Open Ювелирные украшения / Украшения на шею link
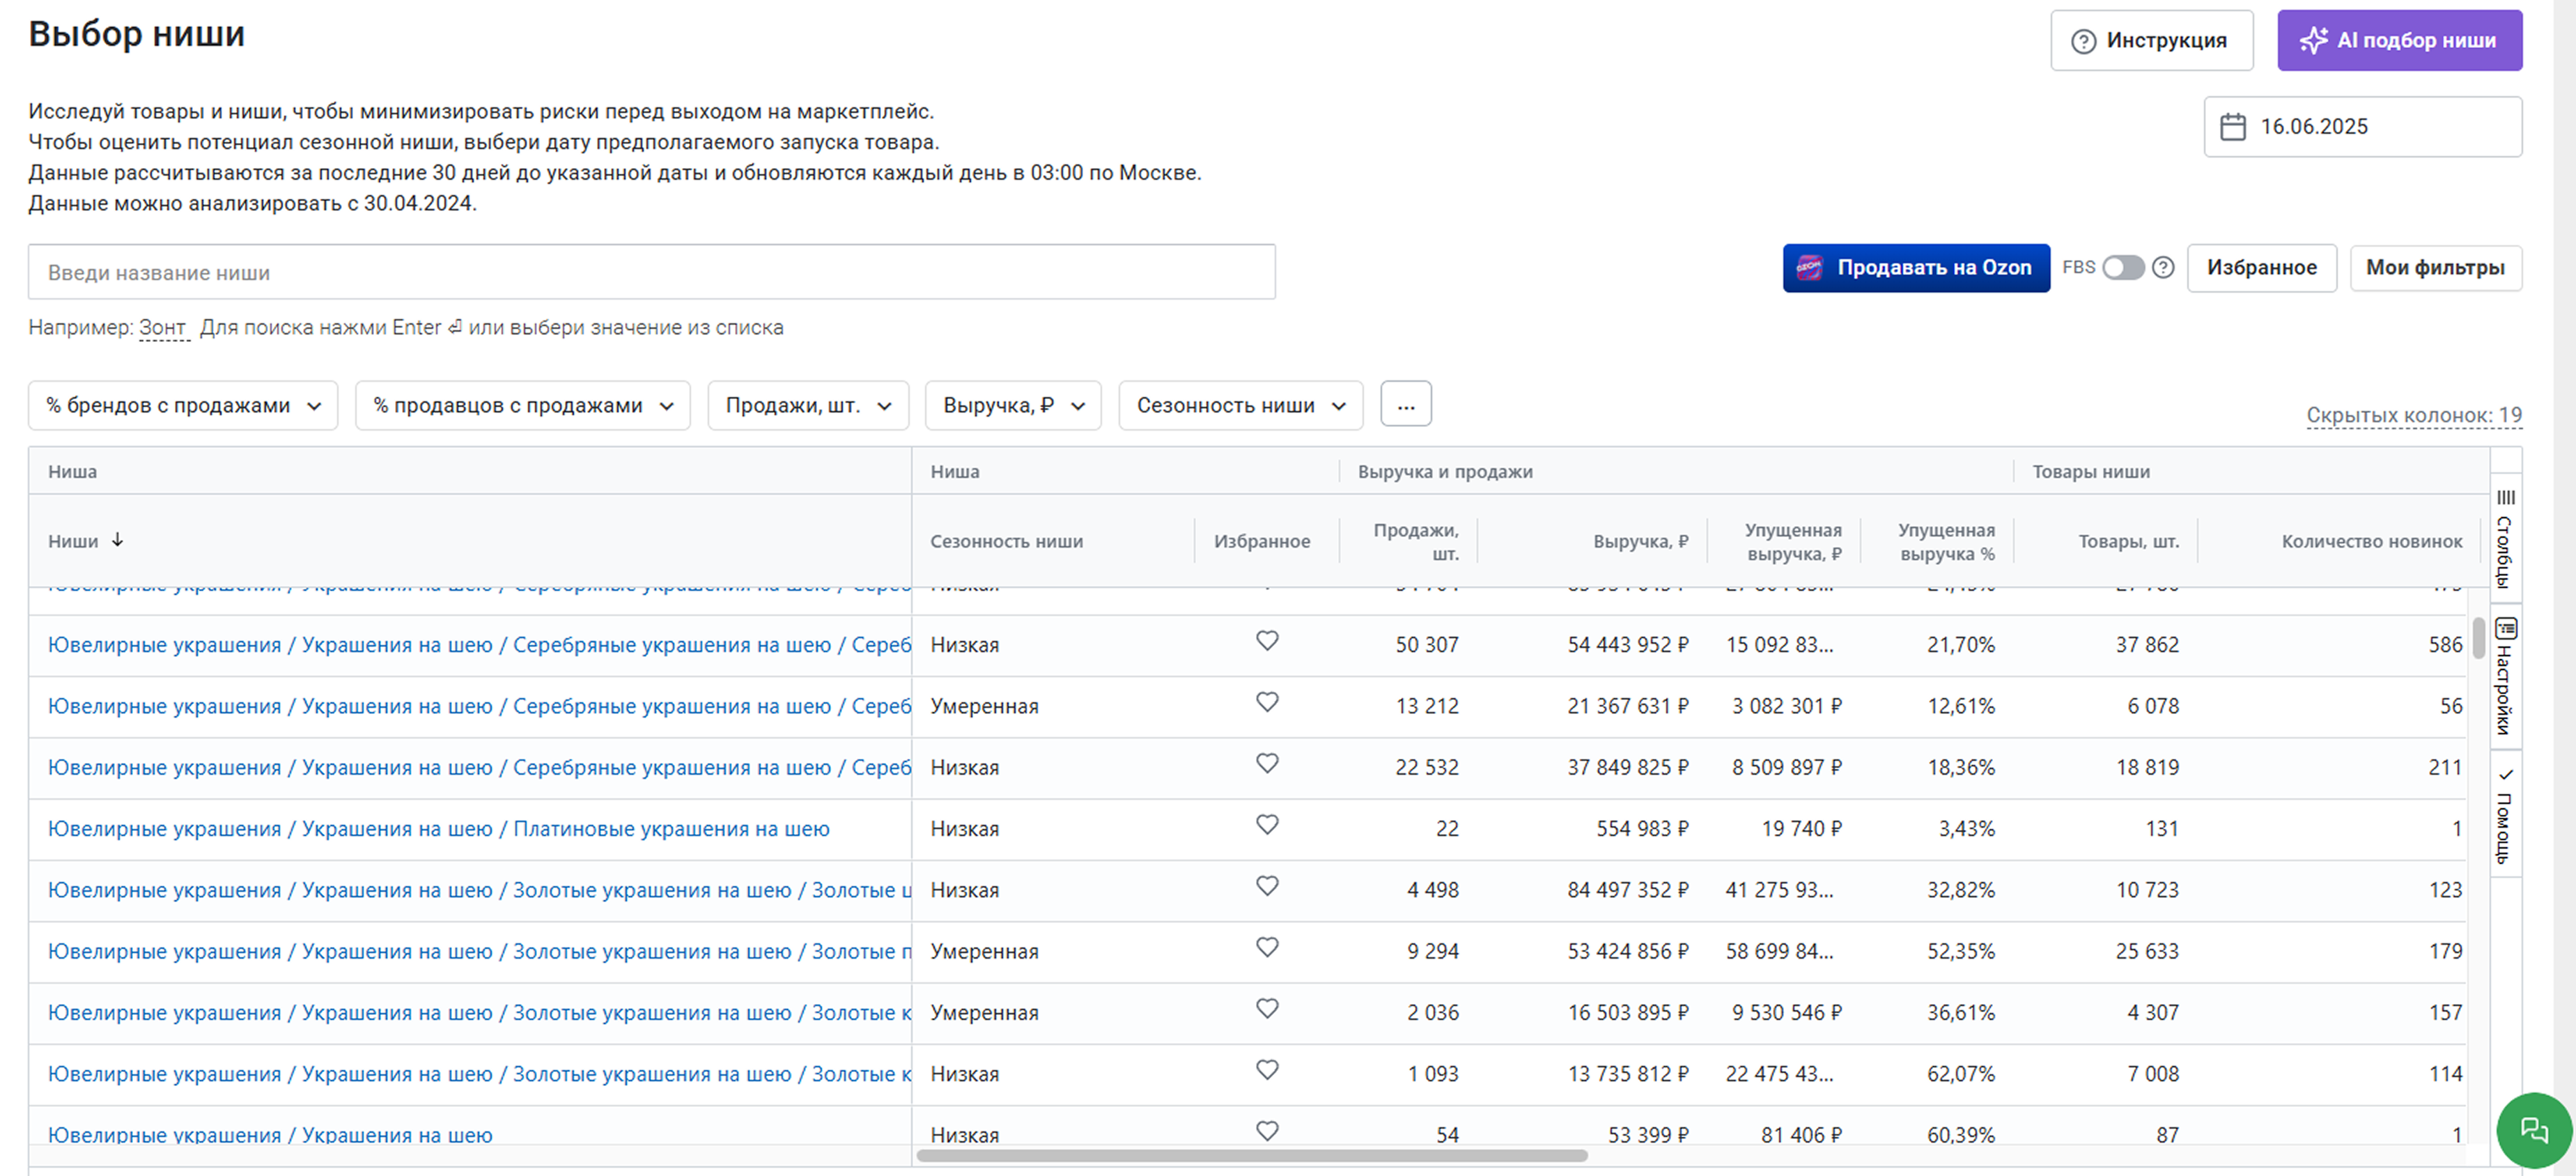This screenshot has height=1176, width=2576. click(270, 1135)
